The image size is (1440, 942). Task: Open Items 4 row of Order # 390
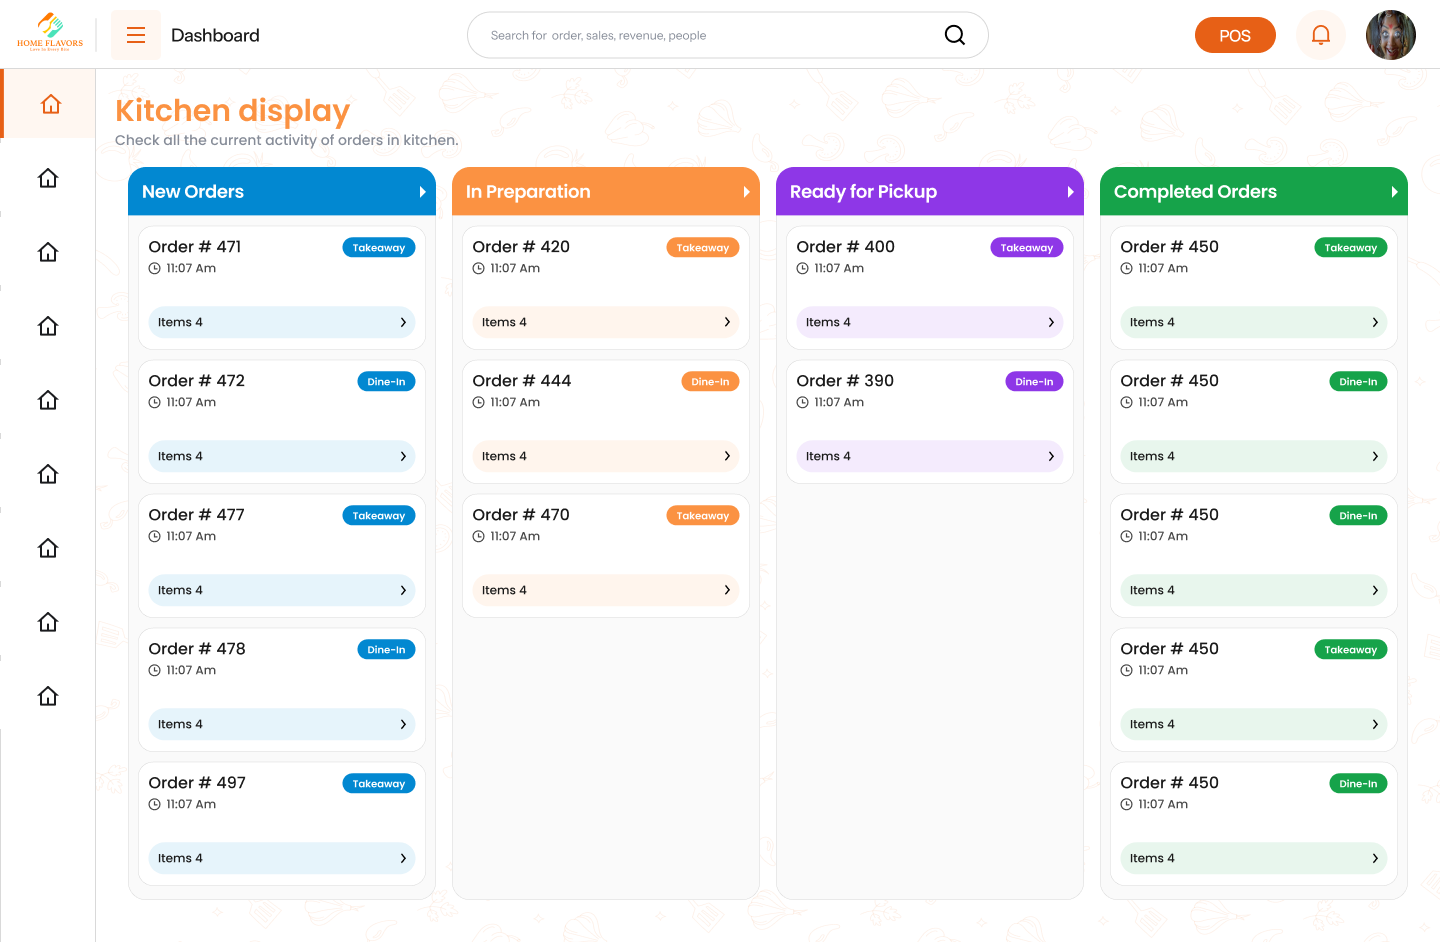coord(929,456)
